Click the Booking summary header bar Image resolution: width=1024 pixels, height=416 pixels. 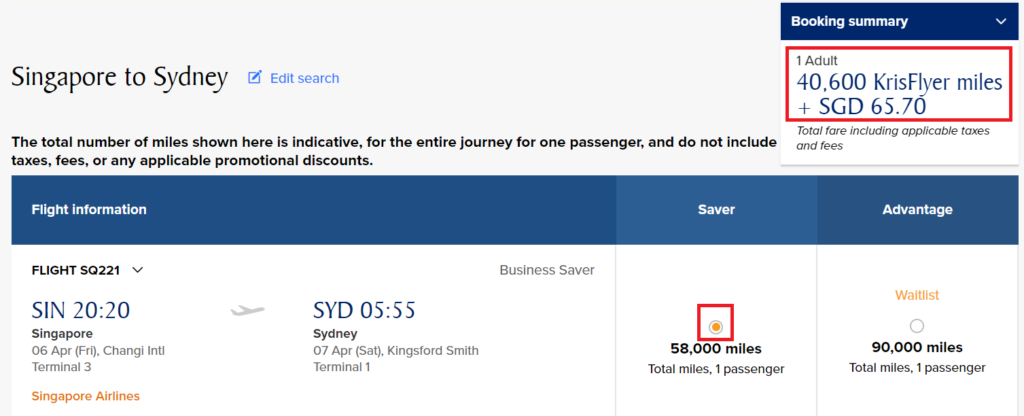[899, 22]
